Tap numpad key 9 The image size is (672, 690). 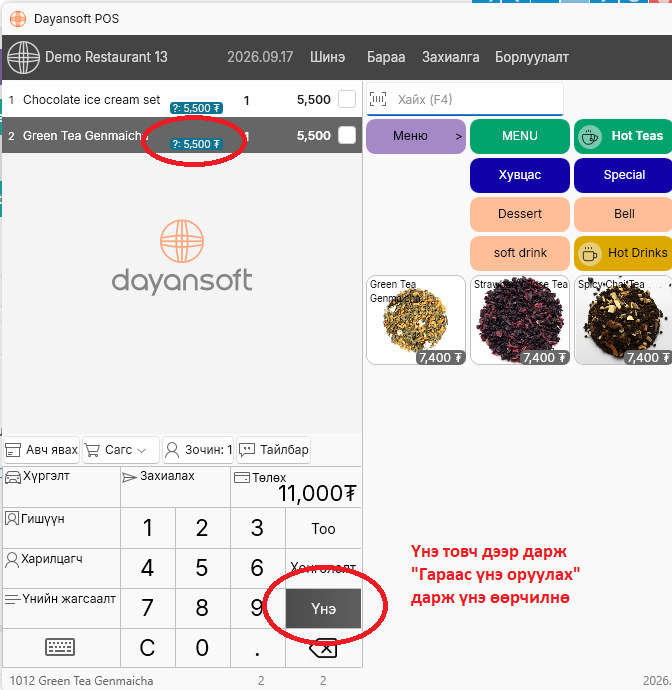point(257,608)
